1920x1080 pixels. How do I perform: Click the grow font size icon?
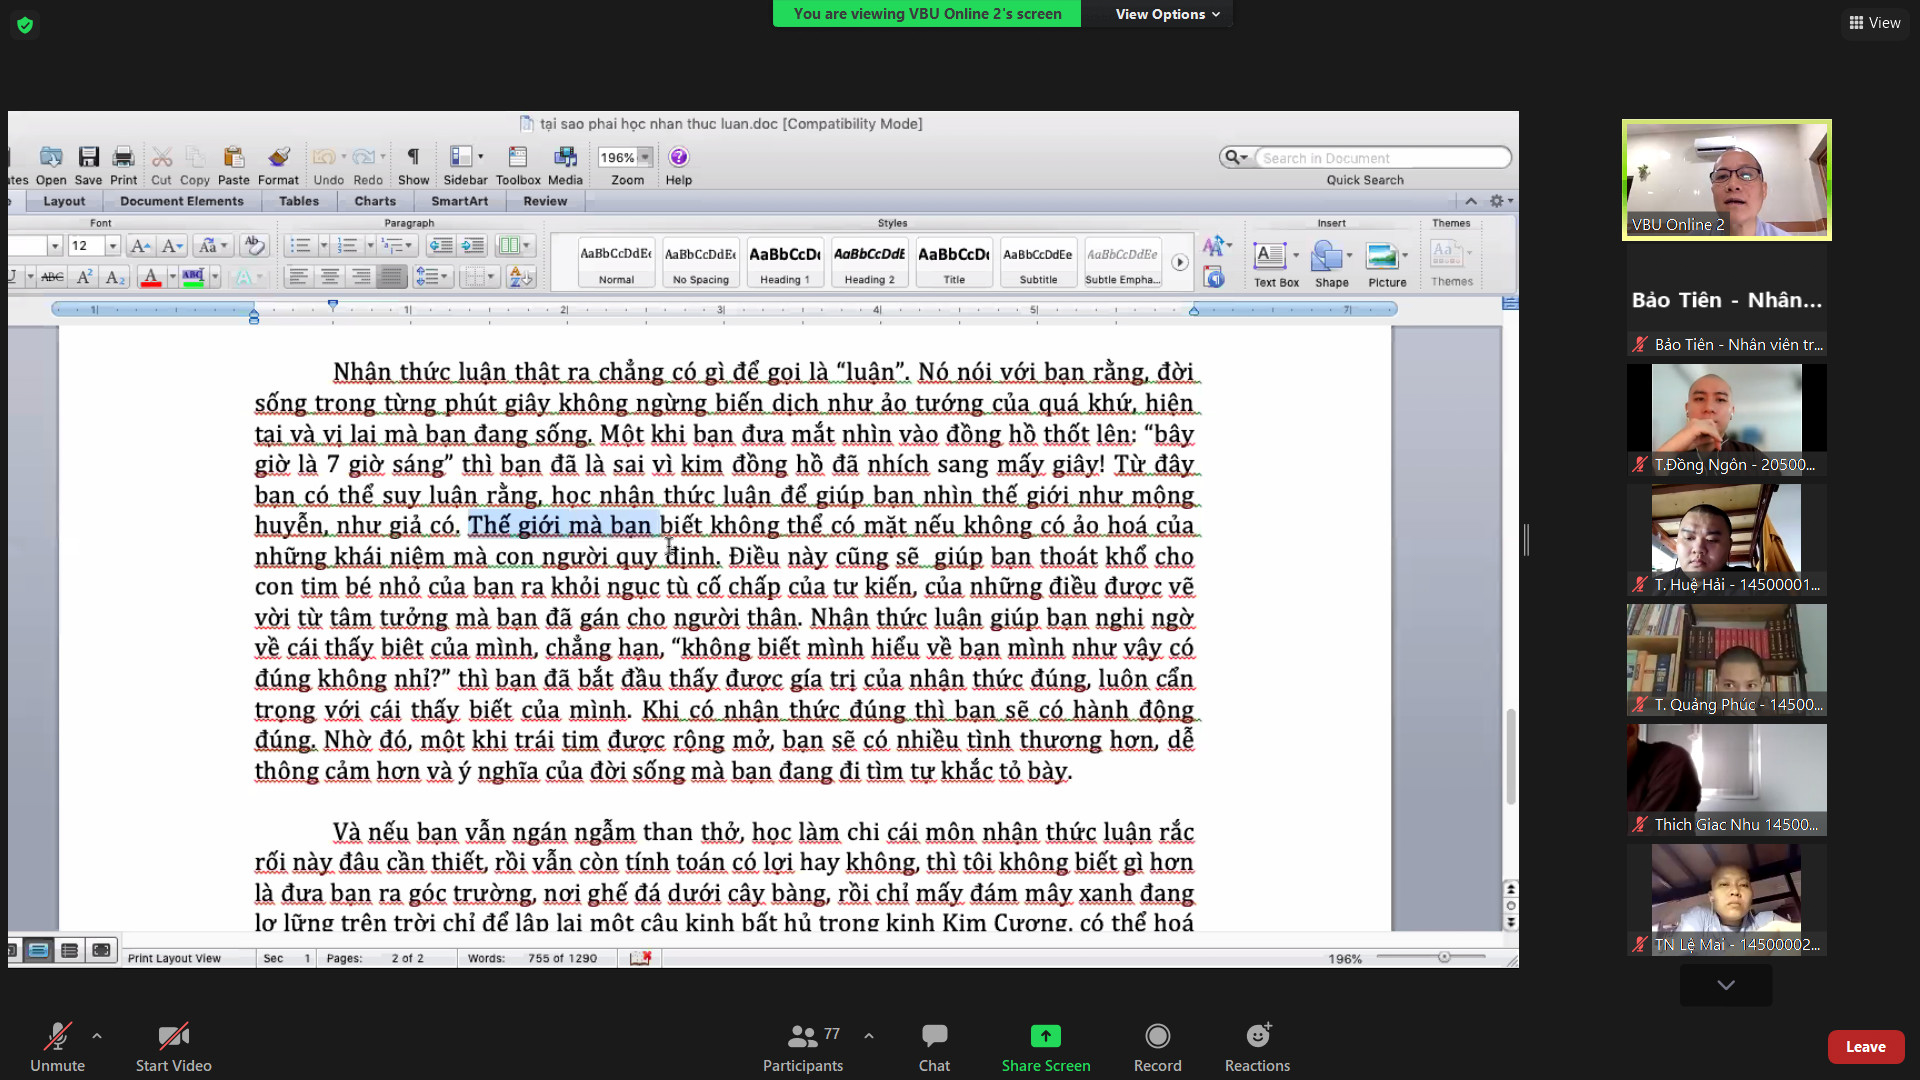click(140, 246)
